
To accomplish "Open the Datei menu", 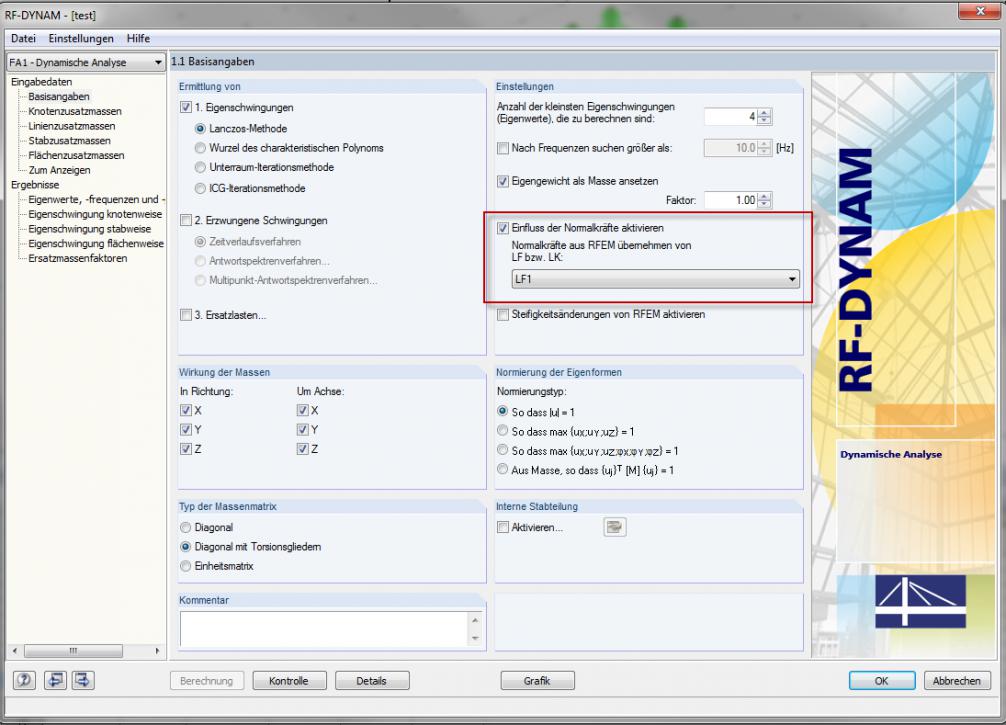I will 23,38.
